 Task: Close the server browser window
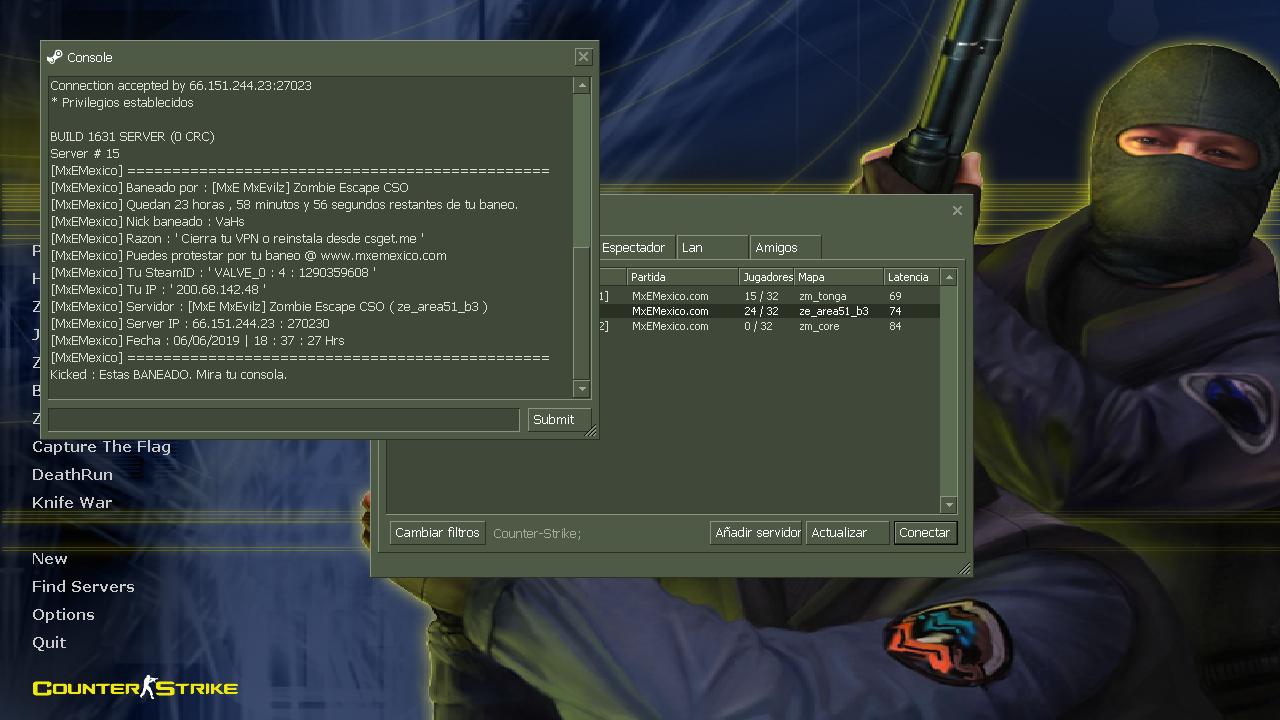coord(957,210)
